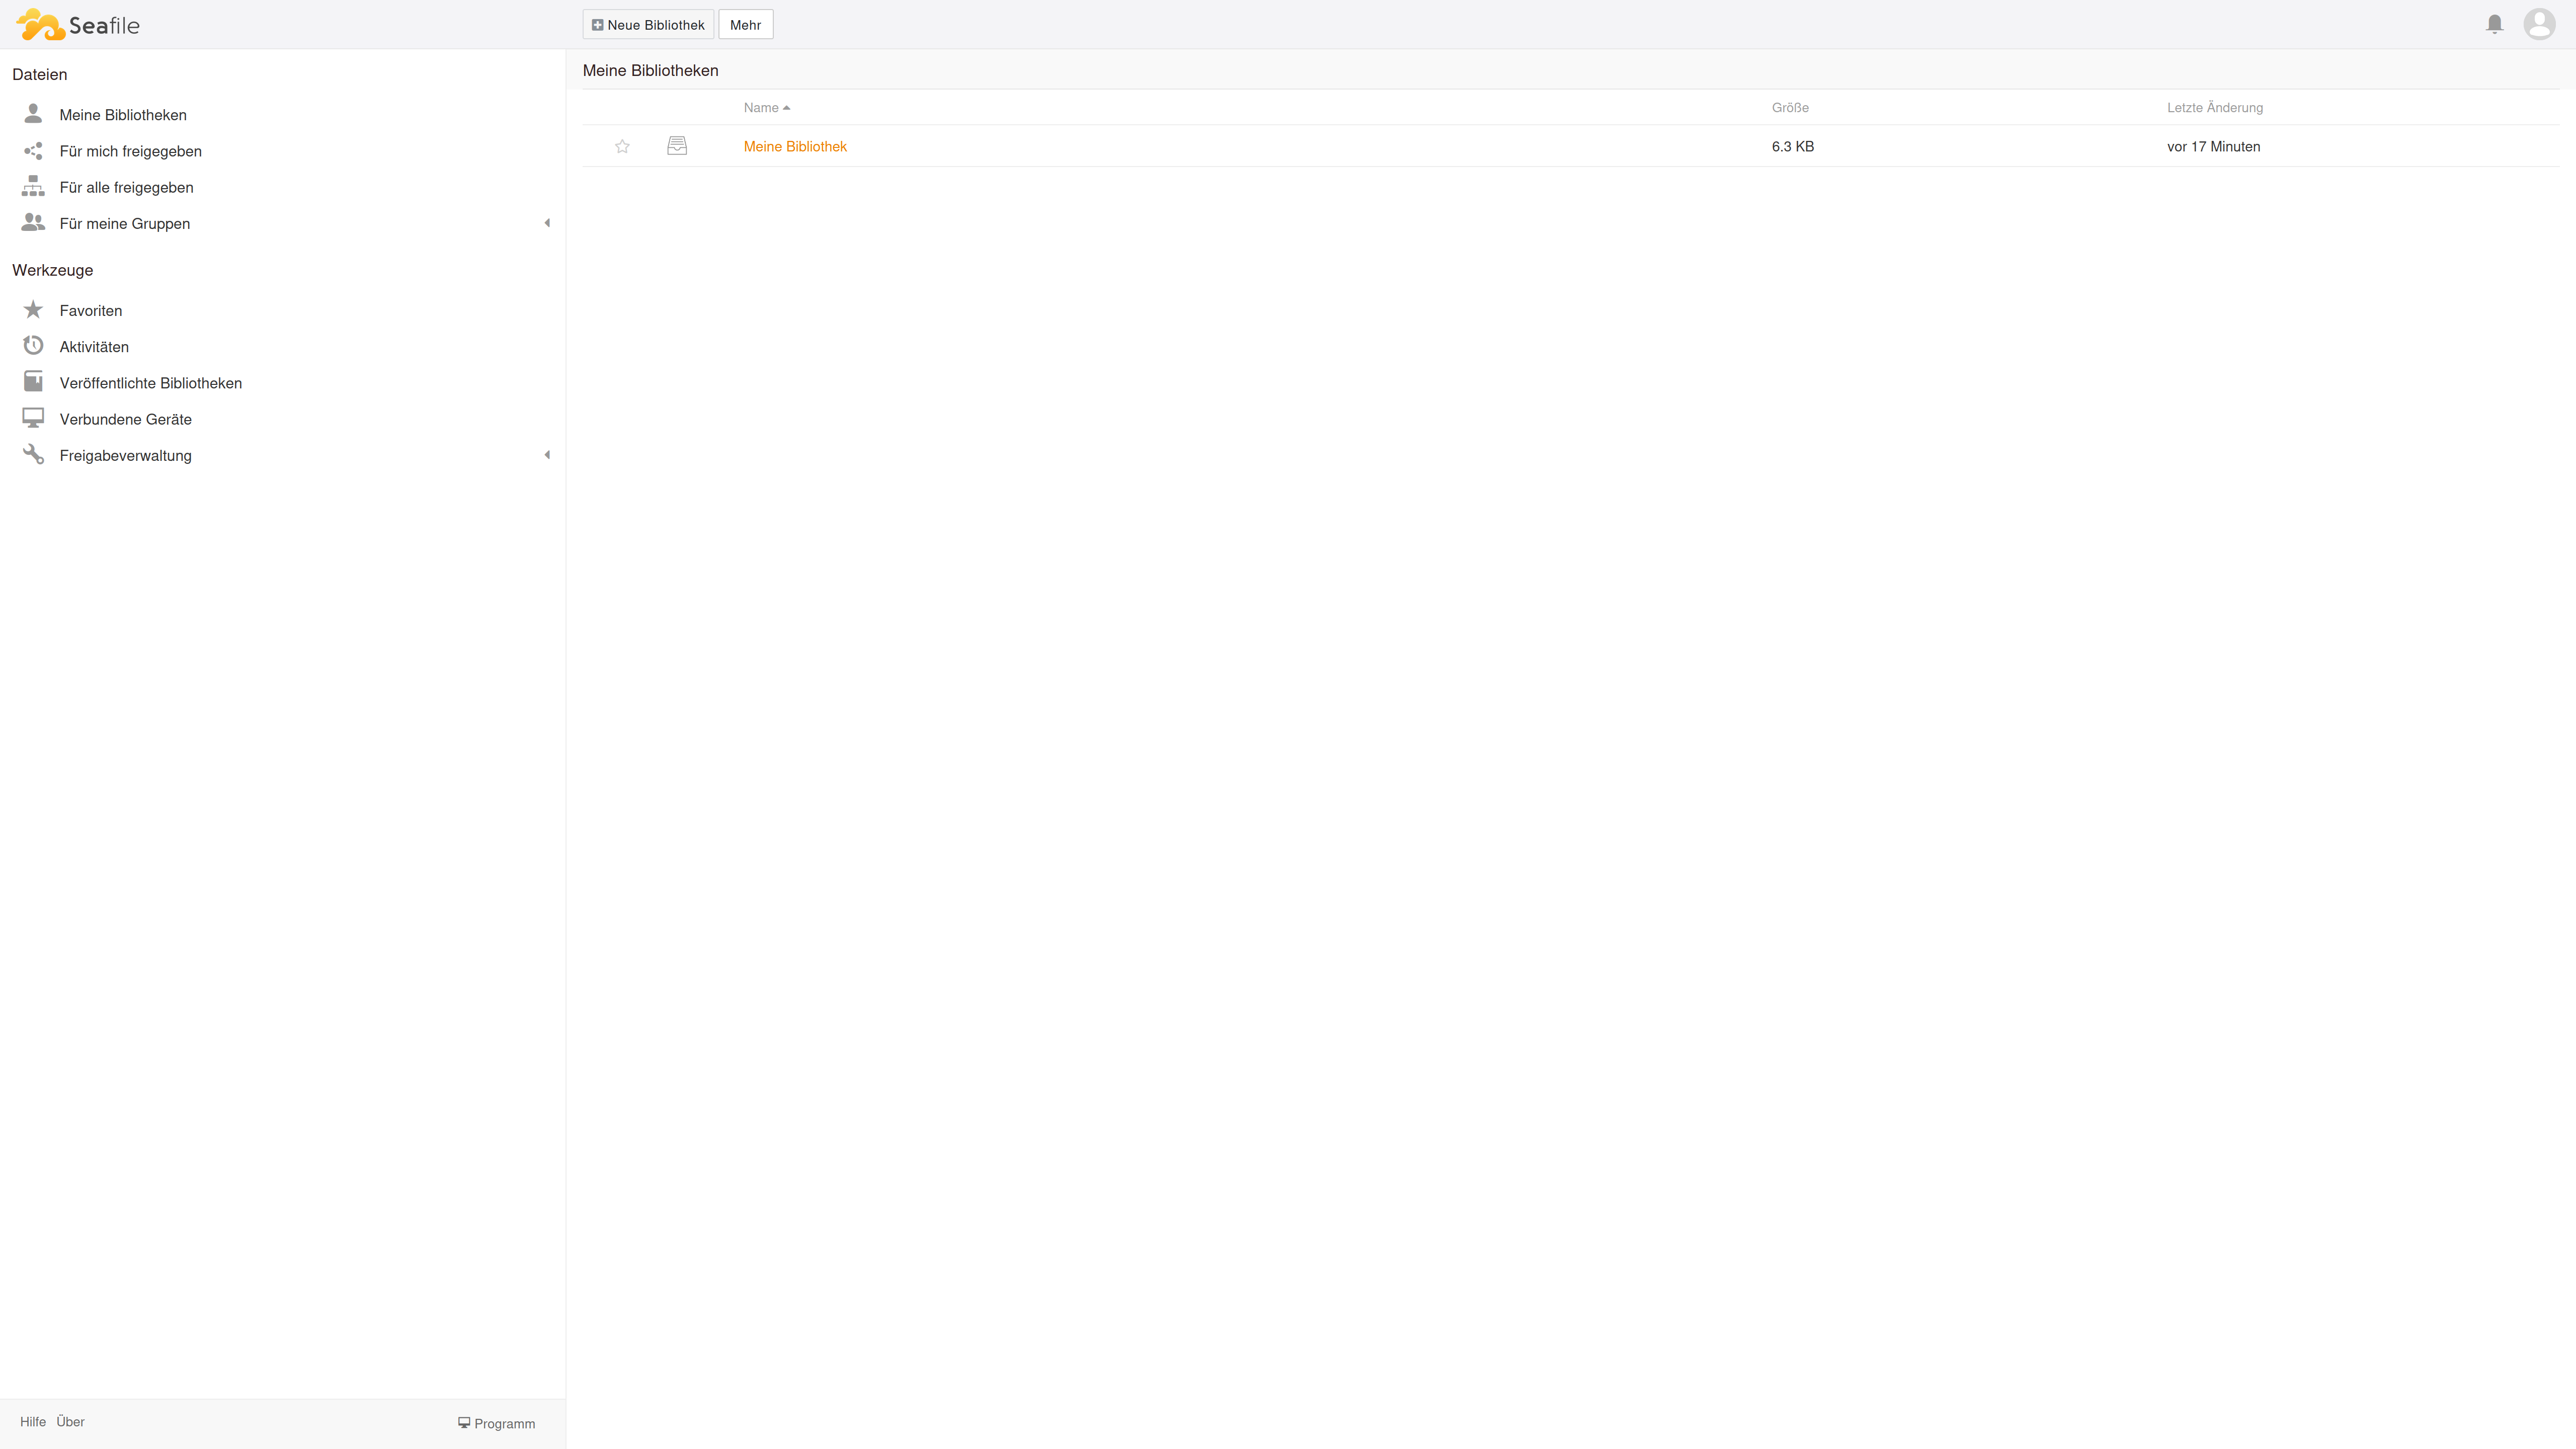Click the Programm link in the footer
Image resolution: width=2576 pixels, height=1449 pixels.
497,1423
